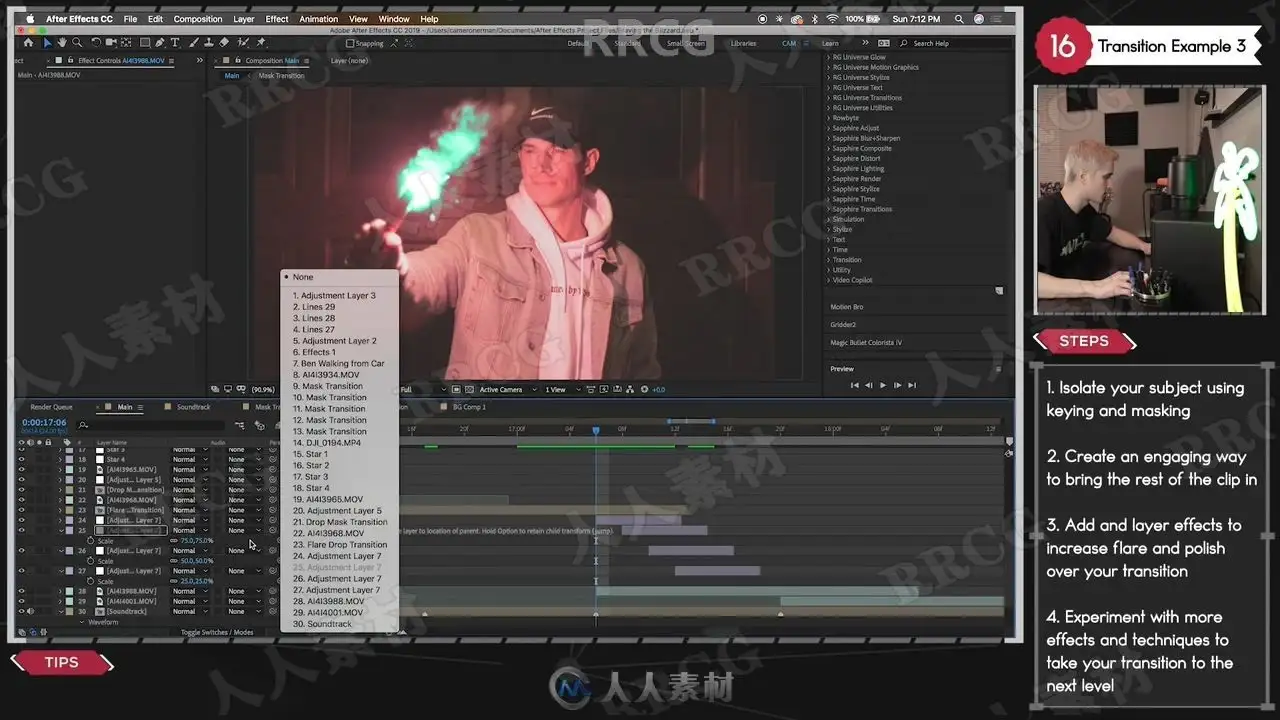Select the Rectangle shape tool
The image size is (1280, 720).
[x=145, y=42]
